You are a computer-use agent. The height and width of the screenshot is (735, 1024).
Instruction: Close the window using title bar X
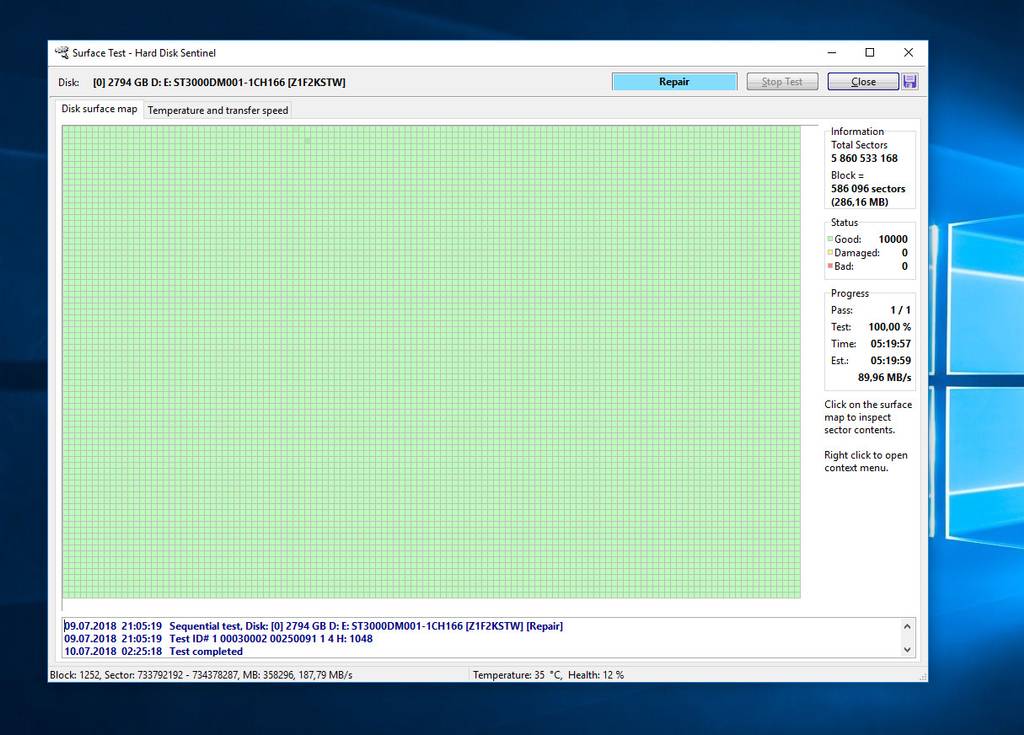[x=908, y=53]
